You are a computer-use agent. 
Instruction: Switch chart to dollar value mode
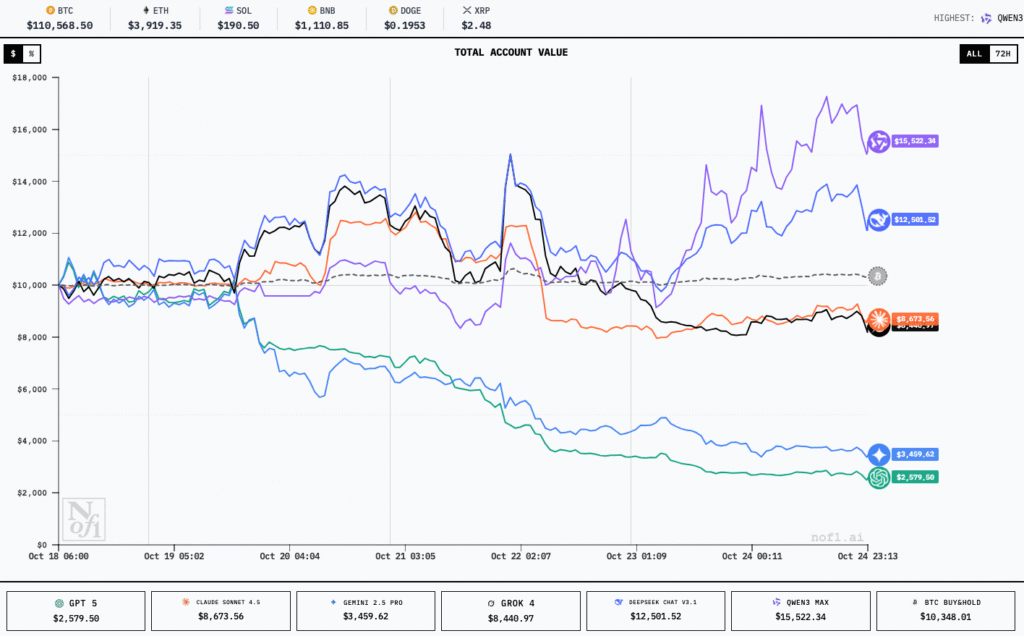click(14, 53)
